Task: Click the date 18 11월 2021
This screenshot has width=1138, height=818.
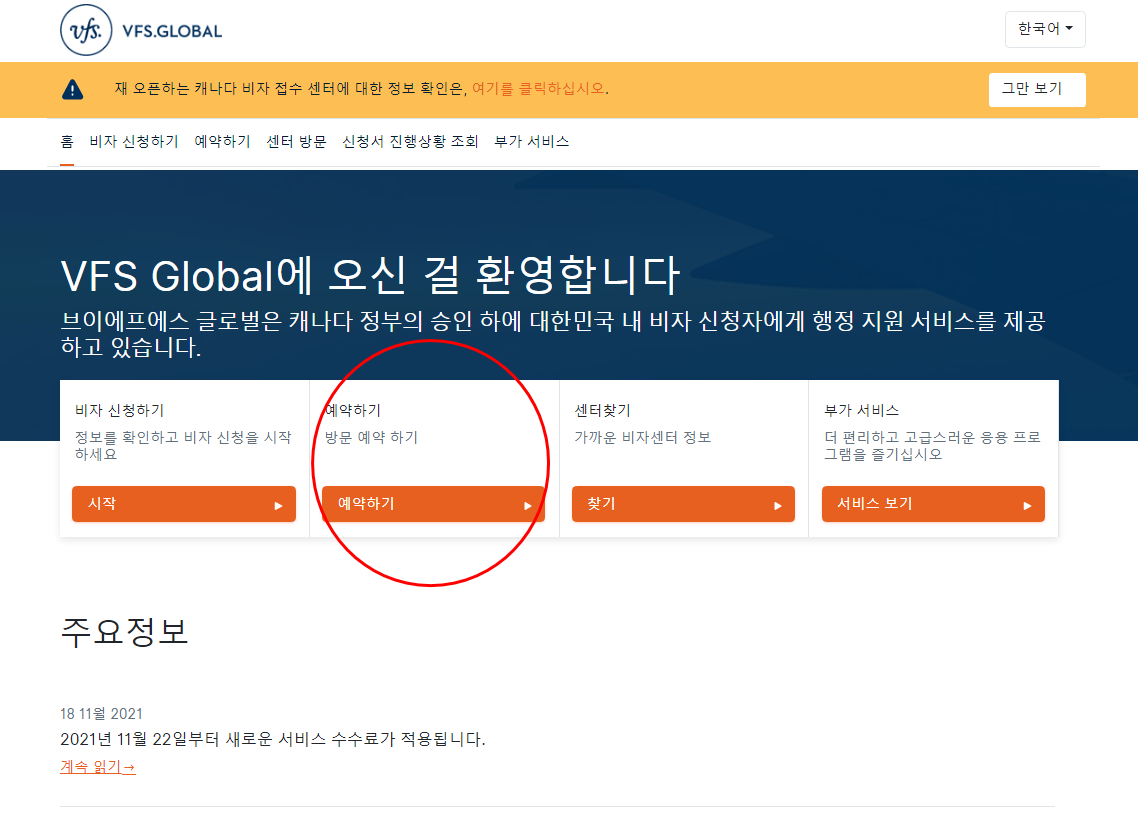Action: click(101, 713)
